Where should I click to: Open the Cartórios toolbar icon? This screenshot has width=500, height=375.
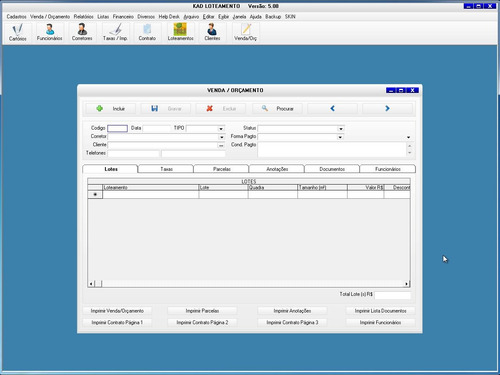17,32
